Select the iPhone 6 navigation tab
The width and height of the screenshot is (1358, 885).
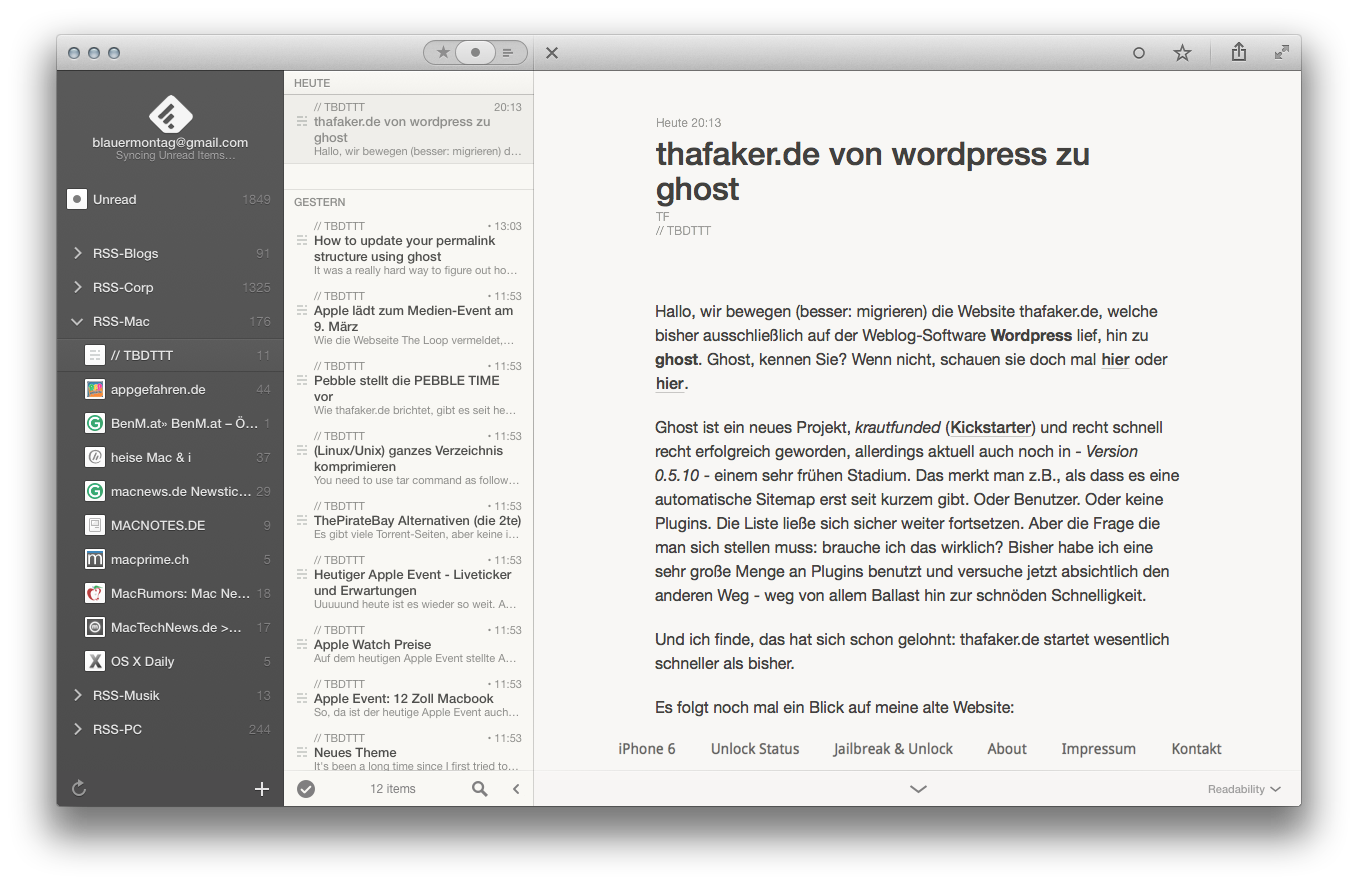[x=646, y=748]
